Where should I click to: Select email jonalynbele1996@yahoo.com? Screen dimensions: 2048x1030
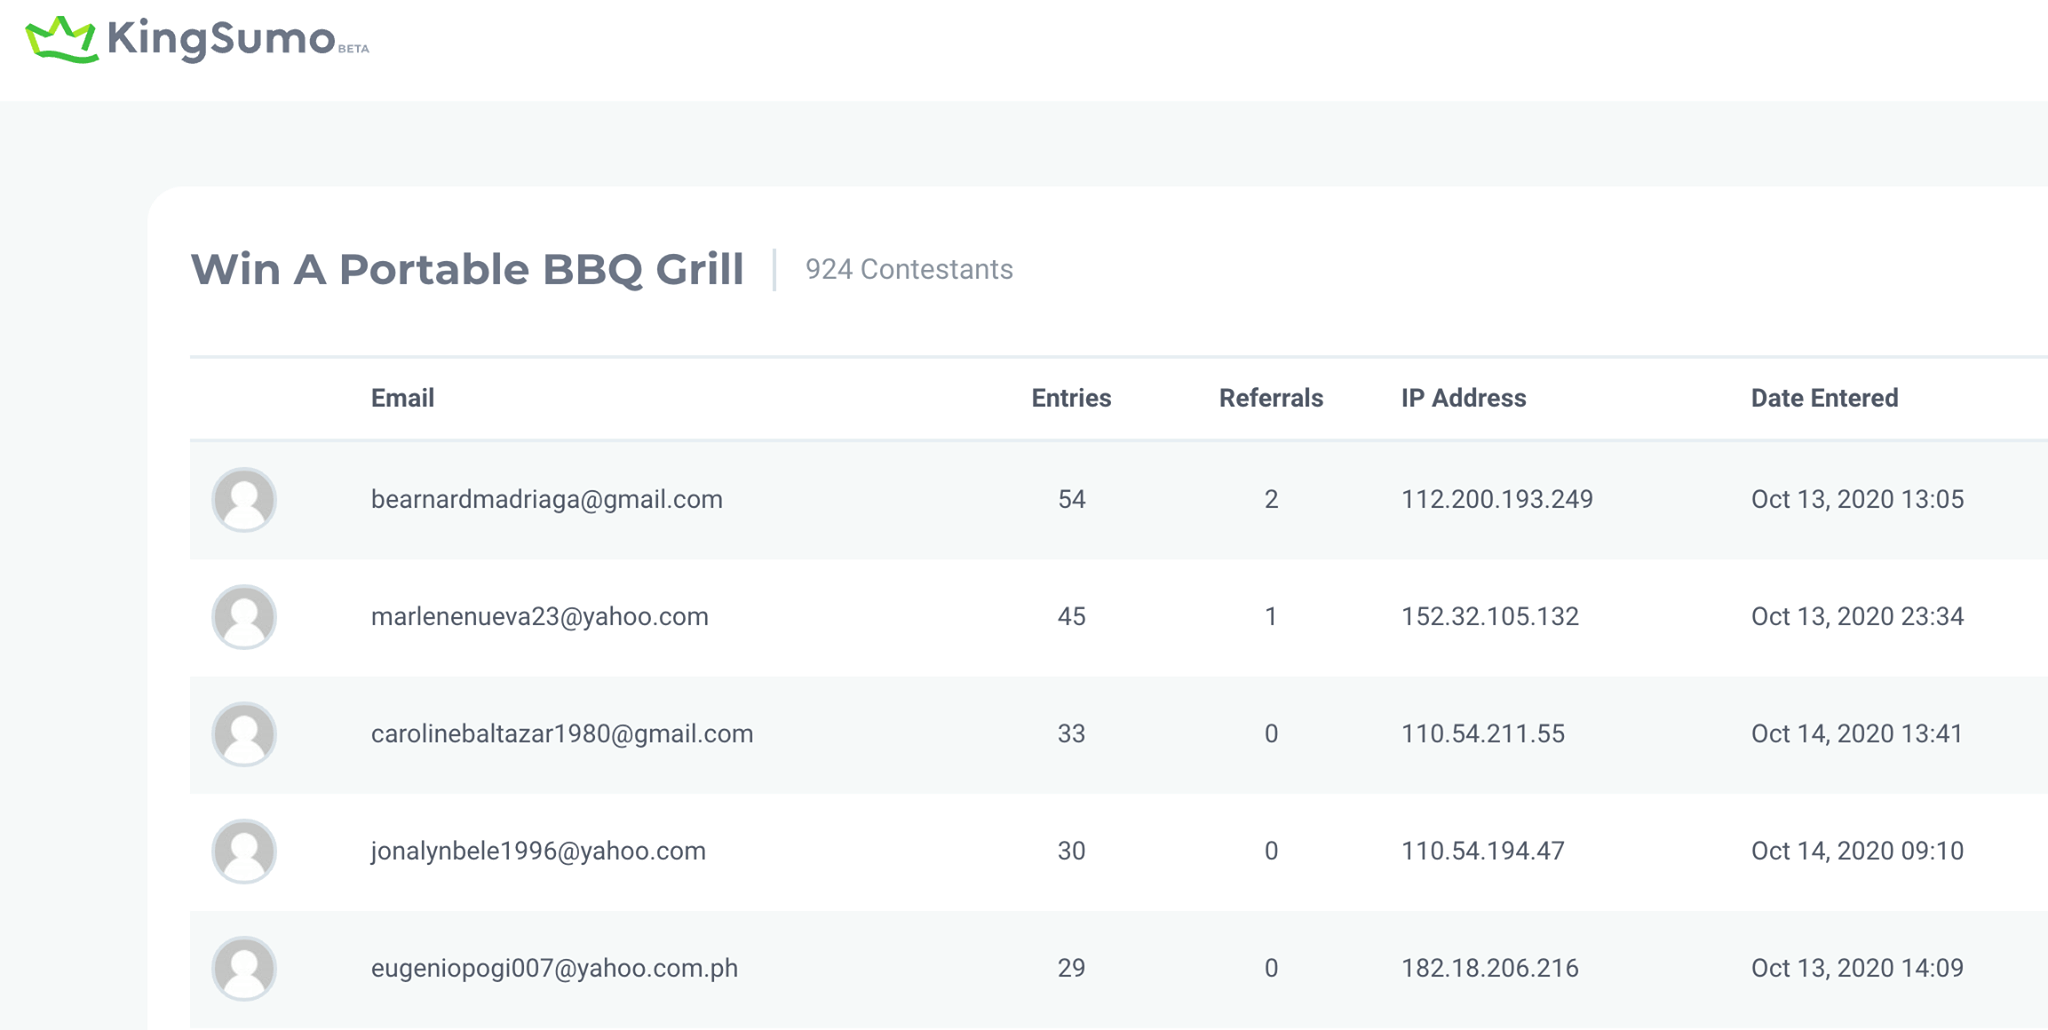538,851
